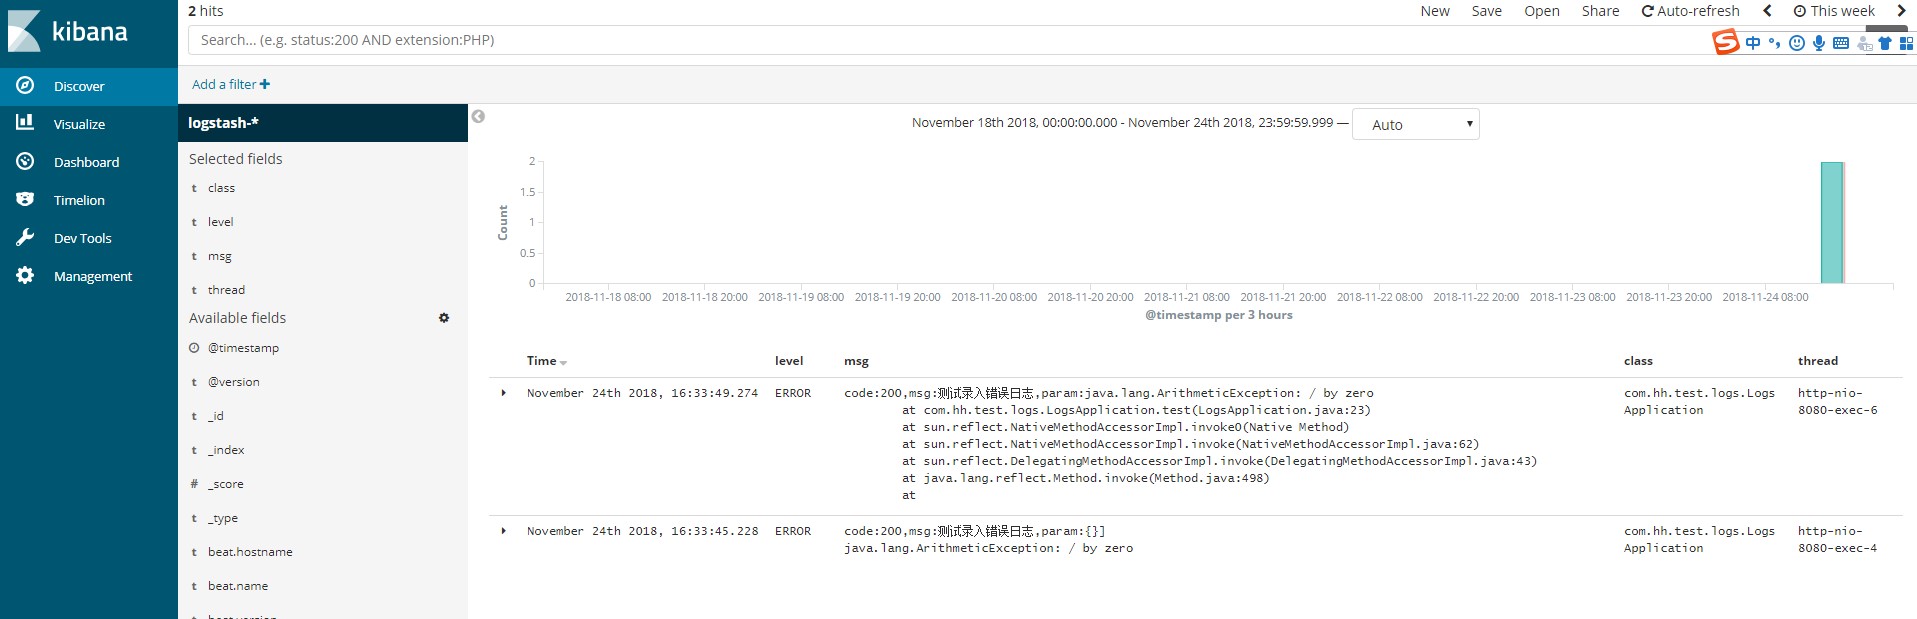Click Add a filter link

tap(231, 84)
